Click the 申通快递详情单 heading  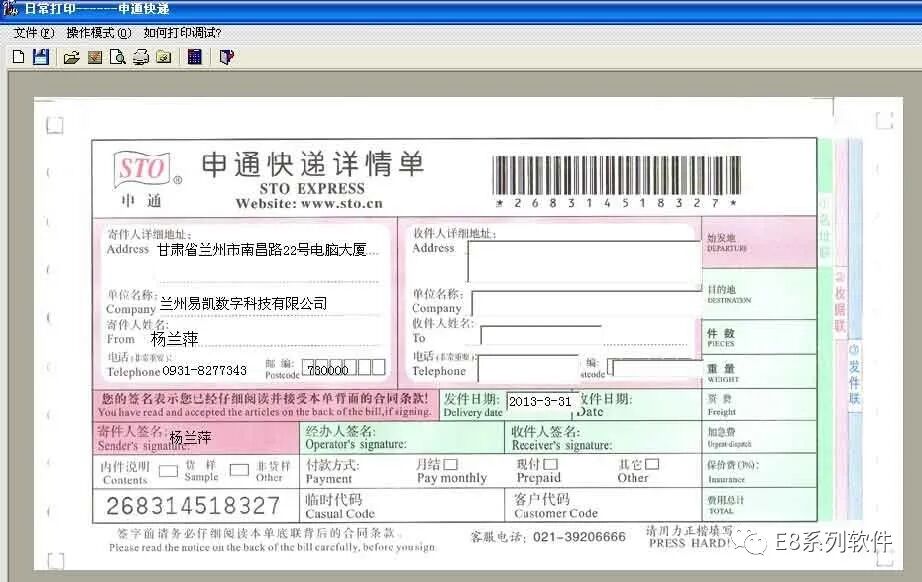(x=312, y=164)
